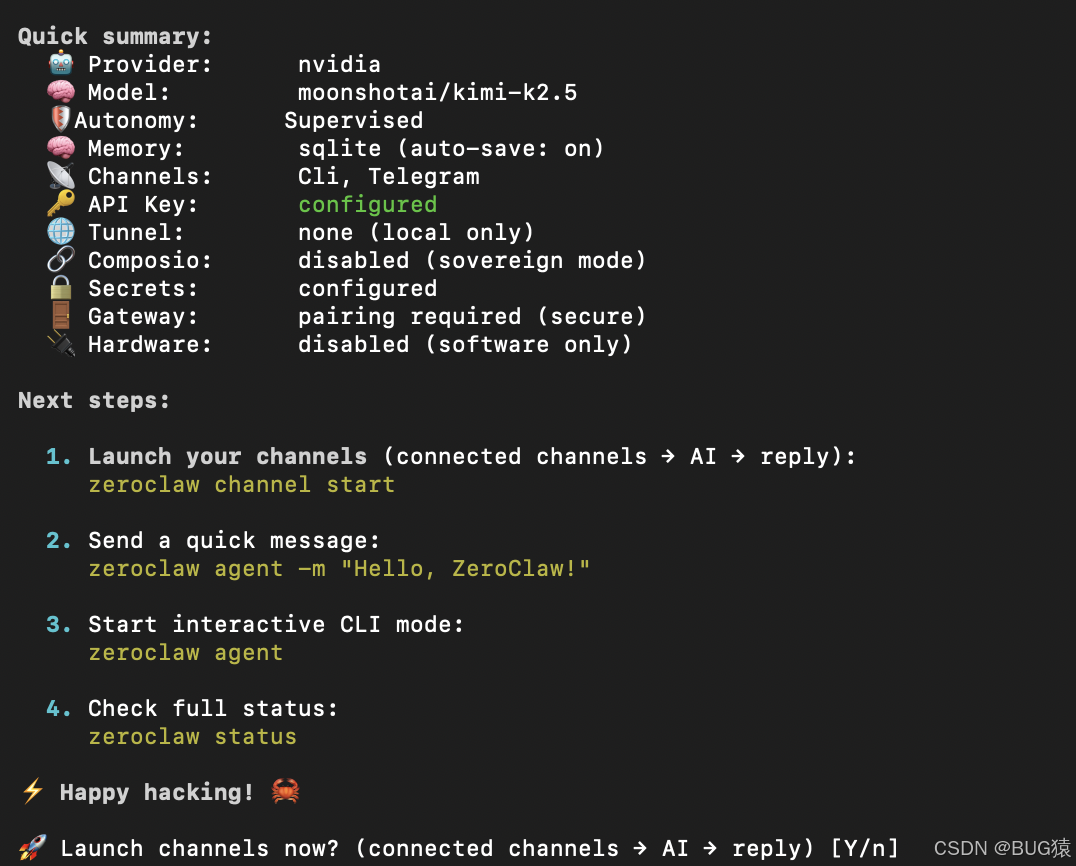Click the standalone 'zeroclaw agent' command
The width and height of the screenshot is (1076, 866).
pyautogui.click(x=186, y=653)
